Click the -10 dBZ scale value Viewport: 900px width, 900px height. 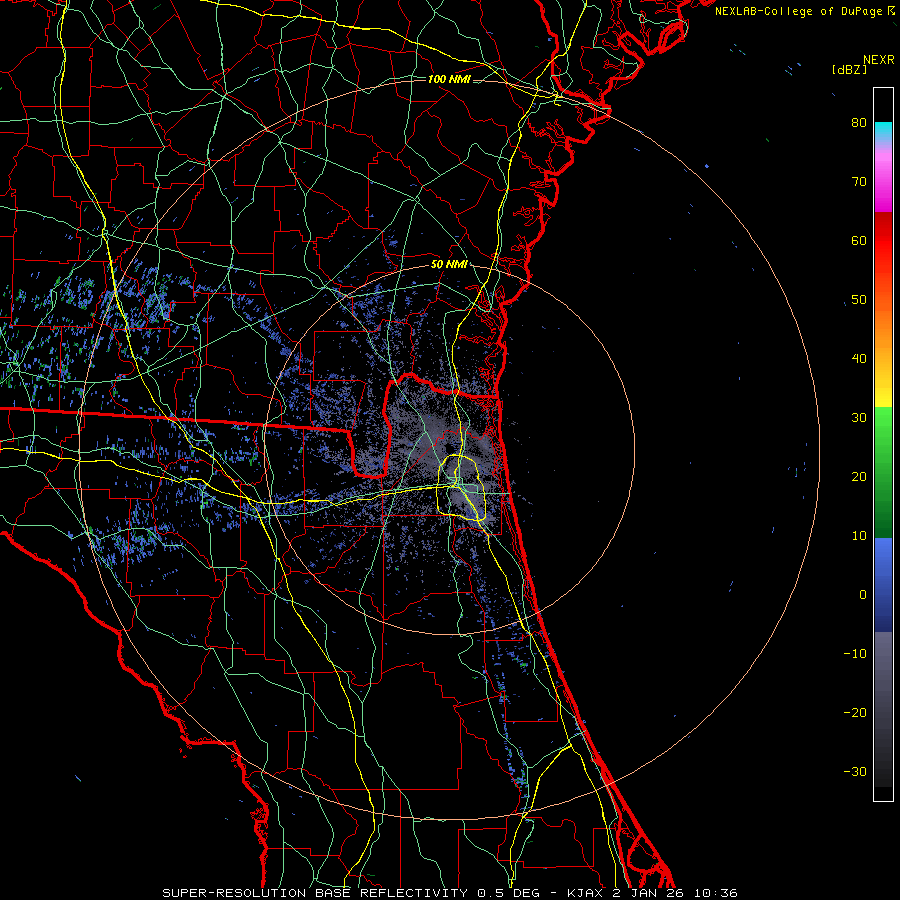tap(855, 654)
